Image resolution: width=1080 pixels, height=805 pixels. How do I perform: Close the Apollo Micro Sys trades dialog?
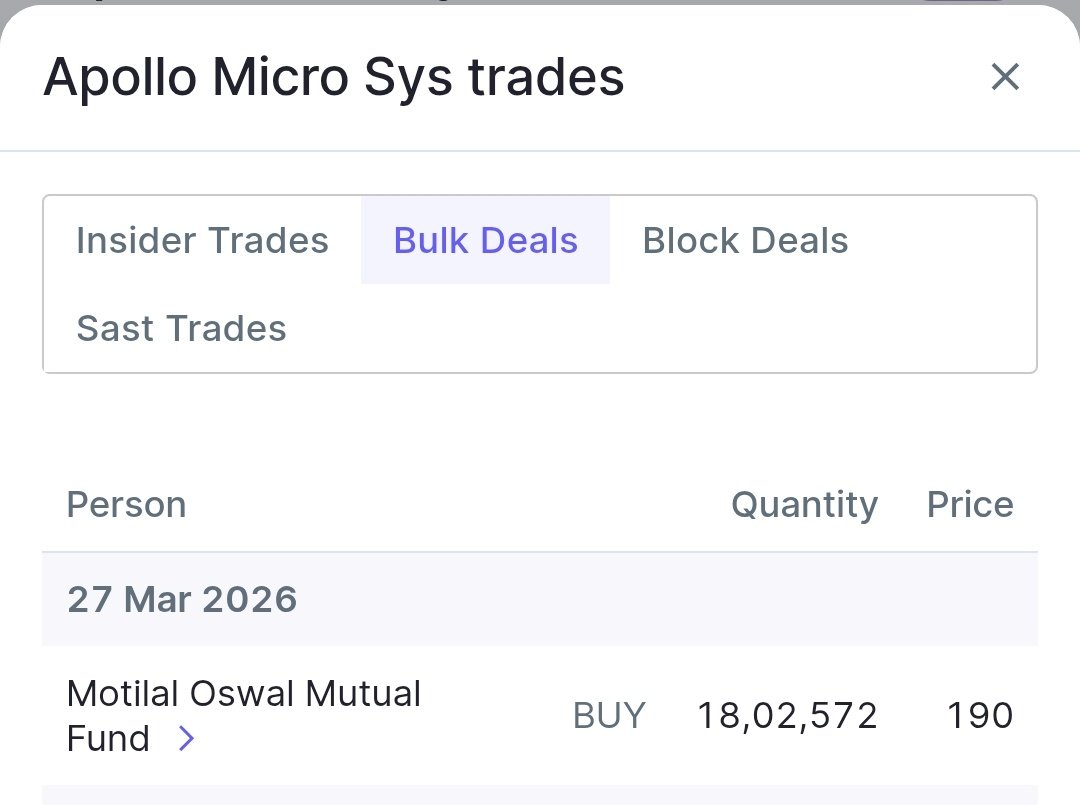pyautogui.click(x=1004, y=77)
